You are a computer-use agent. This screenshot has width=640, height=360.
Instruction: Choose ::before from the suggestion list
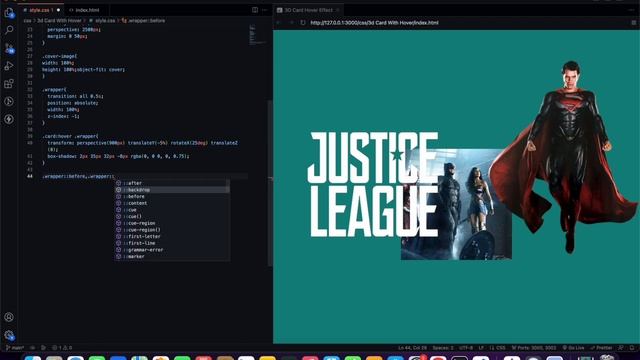(172, 196)
